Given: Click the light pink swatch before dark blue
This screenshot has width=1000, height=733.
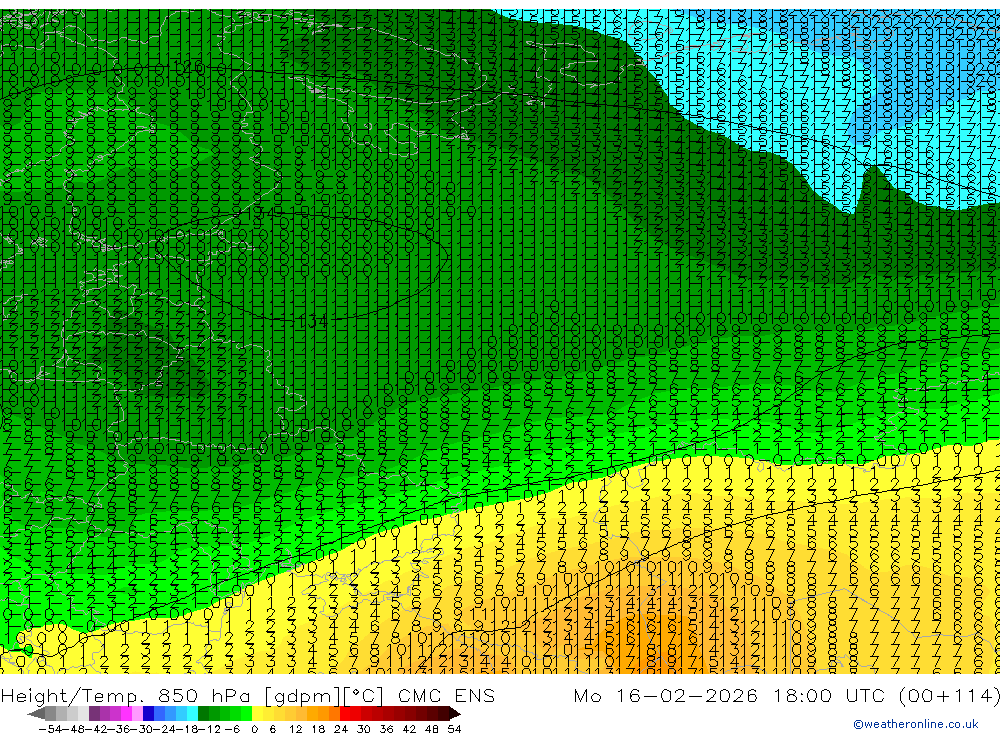Looking at the screenshot, I should point(137,714).
